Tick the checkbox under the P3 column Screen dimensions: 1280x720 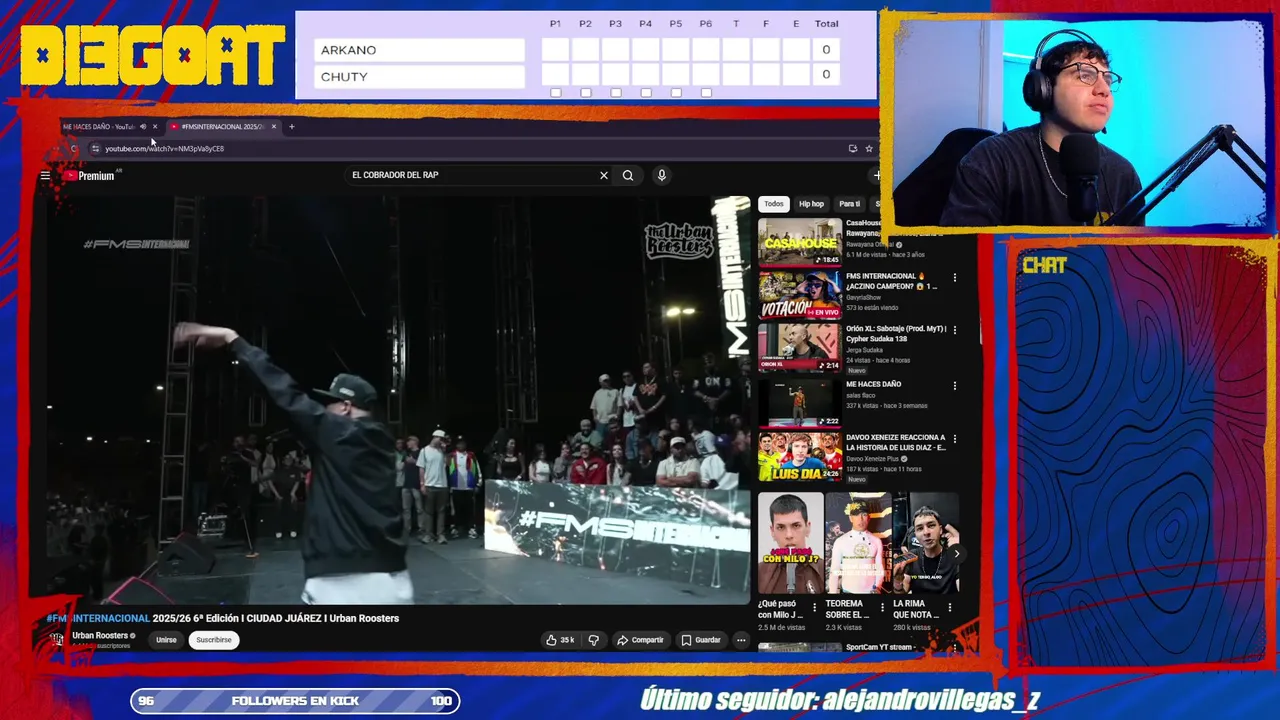[x=616, y=93]
